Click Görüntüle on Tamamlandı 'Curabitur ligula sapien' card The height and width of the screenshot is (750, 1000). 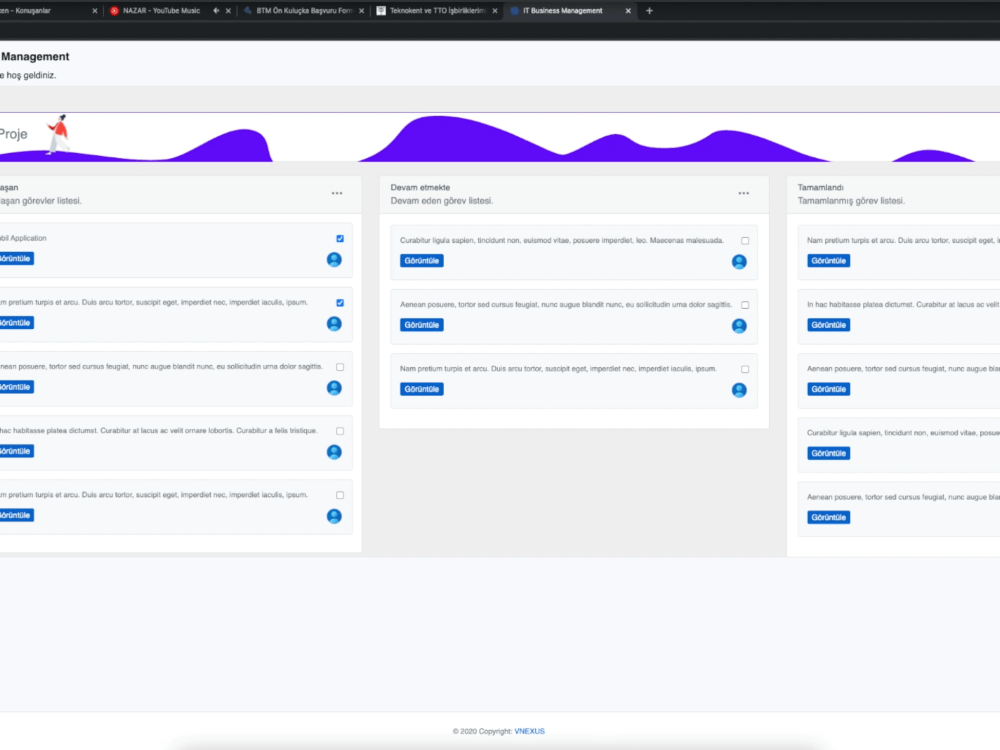[828, 453]
